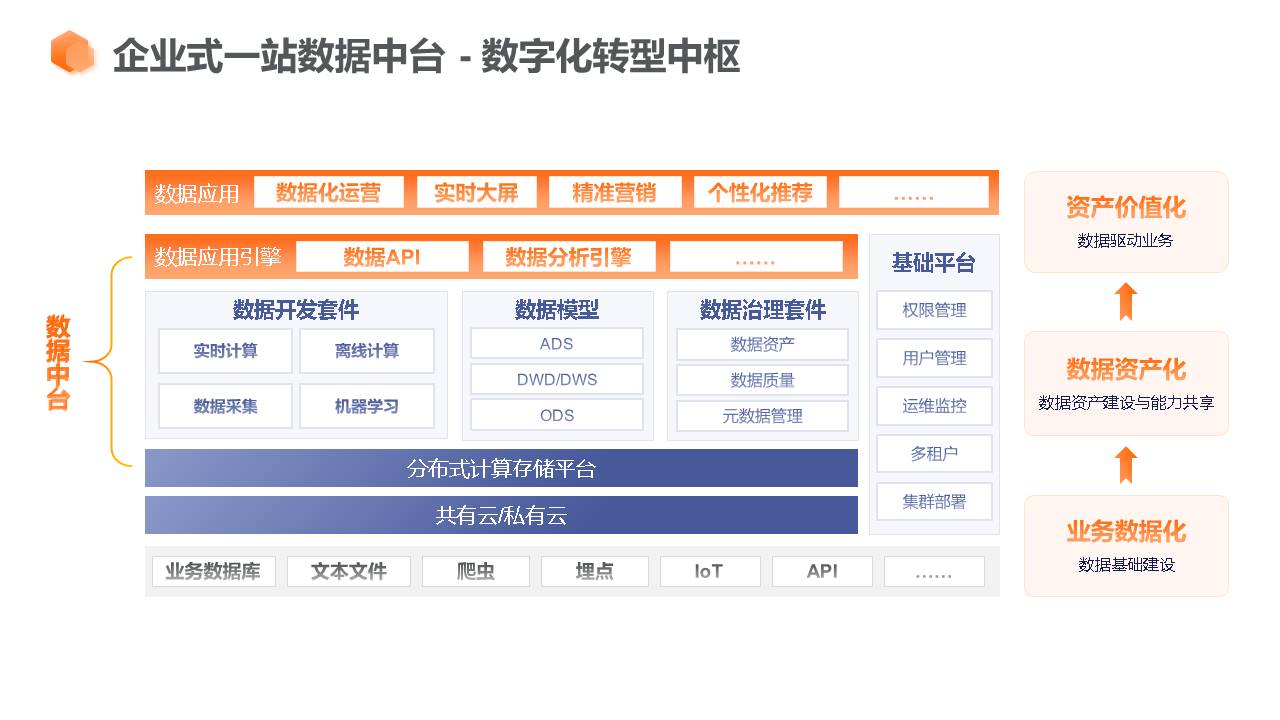The width and height of the screenshot is (1280, 720).
Task: Select the 权限管理 box
Action: point(934,310)
